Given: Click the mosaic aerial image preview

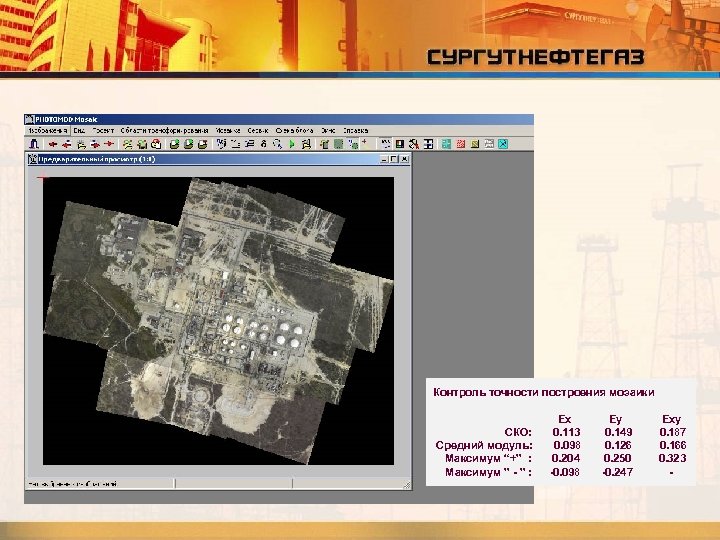Looking at the screenshot, I should pos(218,321).
